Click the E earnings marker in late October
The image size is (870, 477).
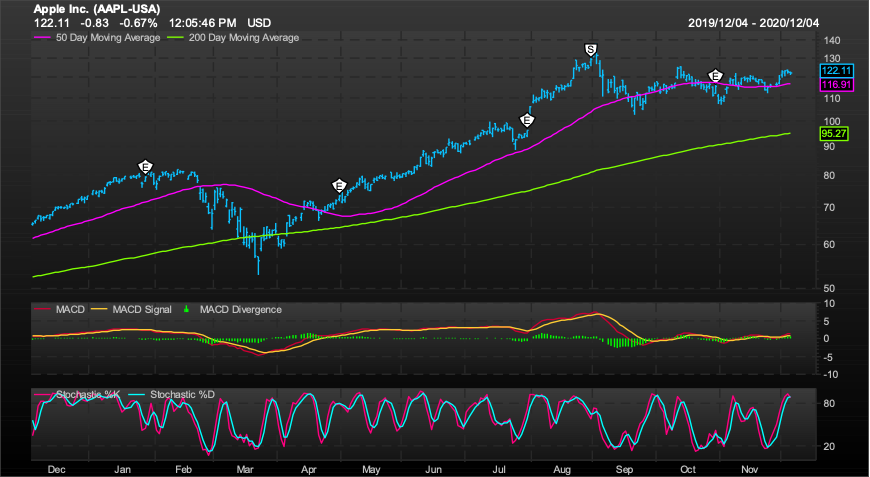coord(716,75)
